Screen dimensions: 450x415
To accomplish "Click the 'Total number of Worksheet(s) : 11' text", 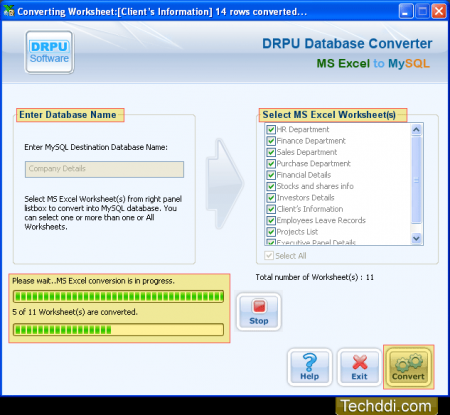I will (x=315, y=277).
